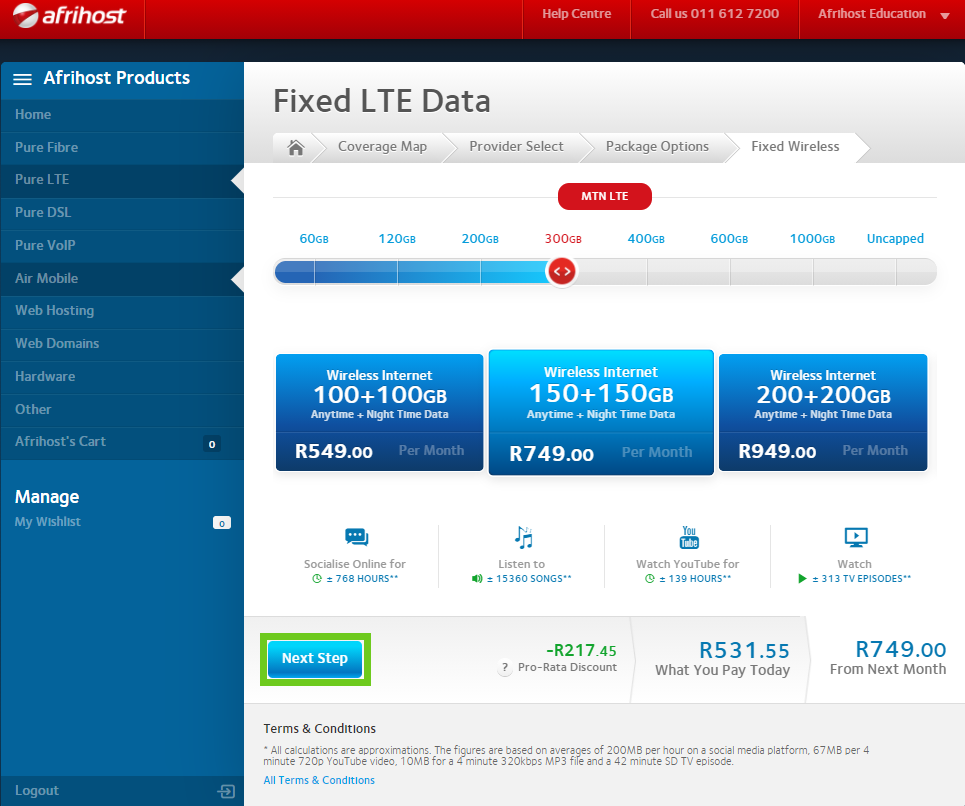
Task: Go to Package Options breadcrumb step
Action: point(657,147)
